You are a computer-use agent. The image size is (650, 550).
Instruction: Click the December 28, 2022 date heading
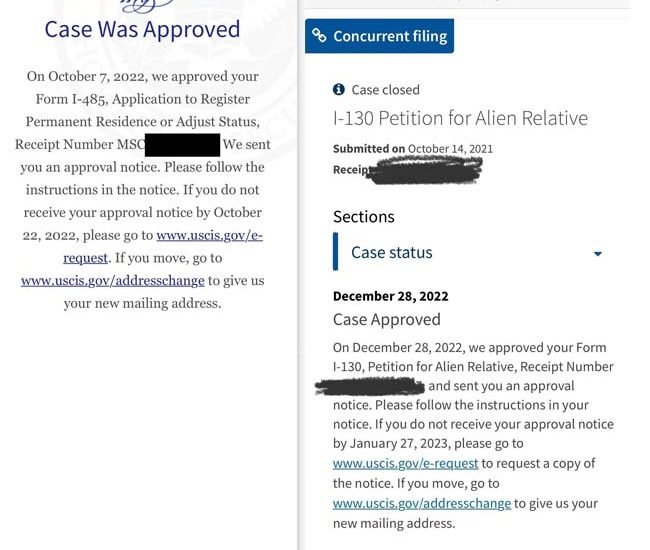pos(390,296)
